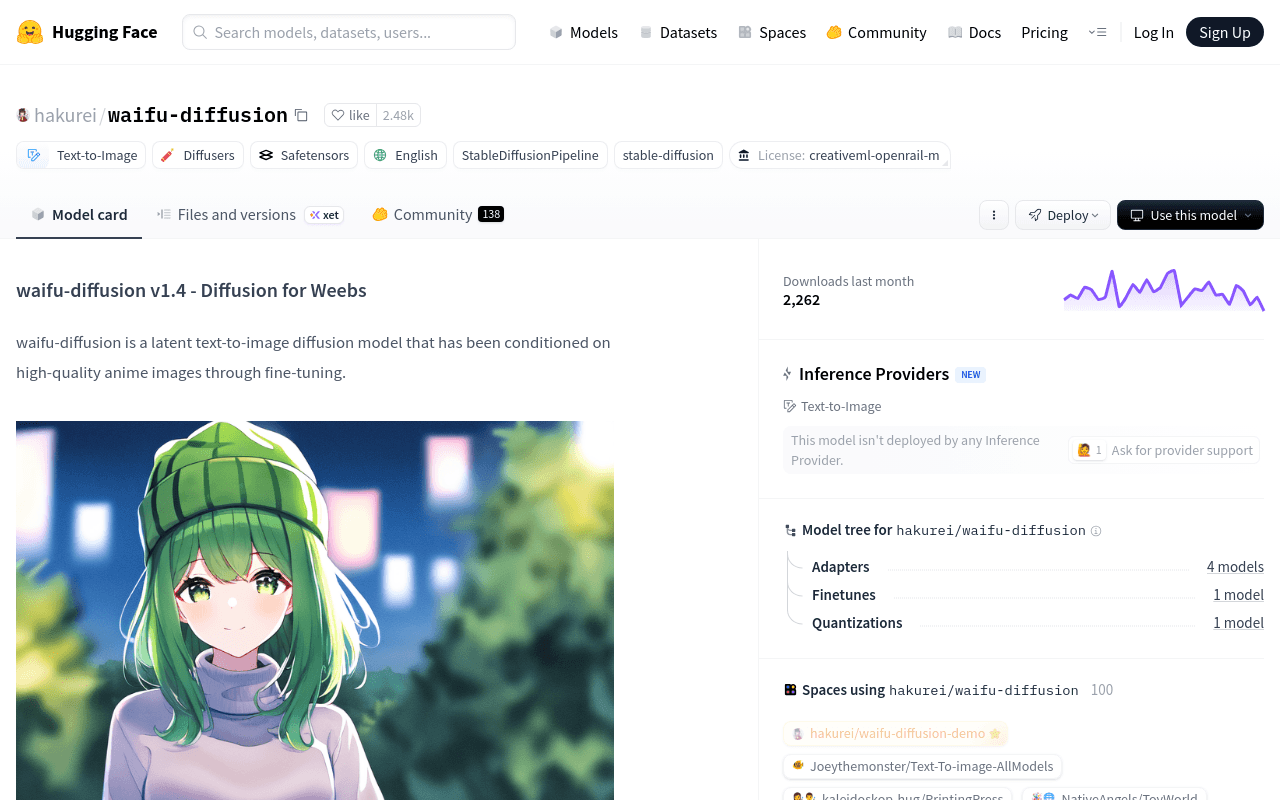Select the Text-to-Image tag
The height and width of the screenshot is (800, 1280).
tap(81, 155)
